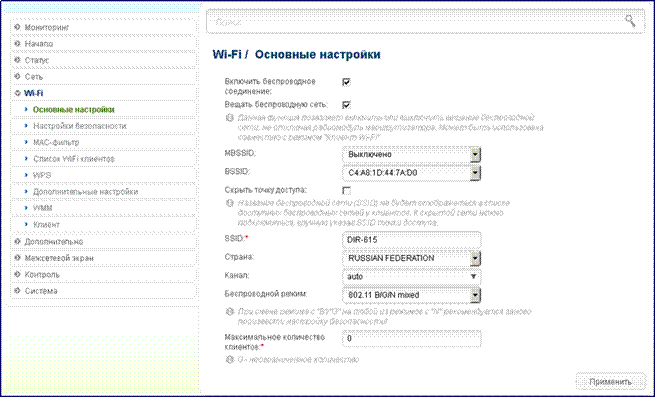Open the BSSID dropdown

coord(411,173)
